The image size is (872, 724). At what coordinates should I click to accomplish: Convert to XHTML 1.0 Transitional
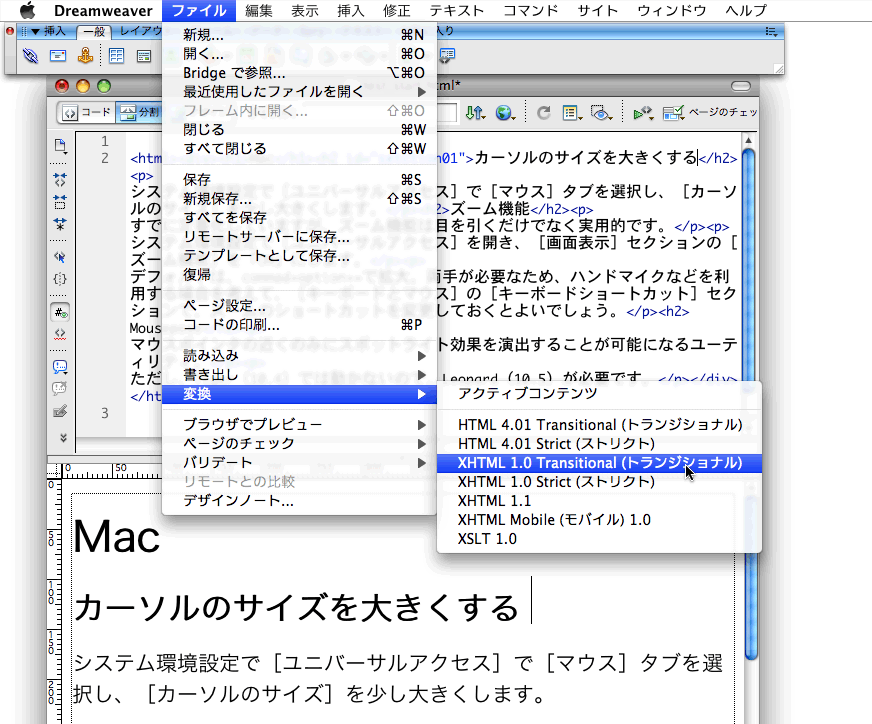[x=599, y=463]
